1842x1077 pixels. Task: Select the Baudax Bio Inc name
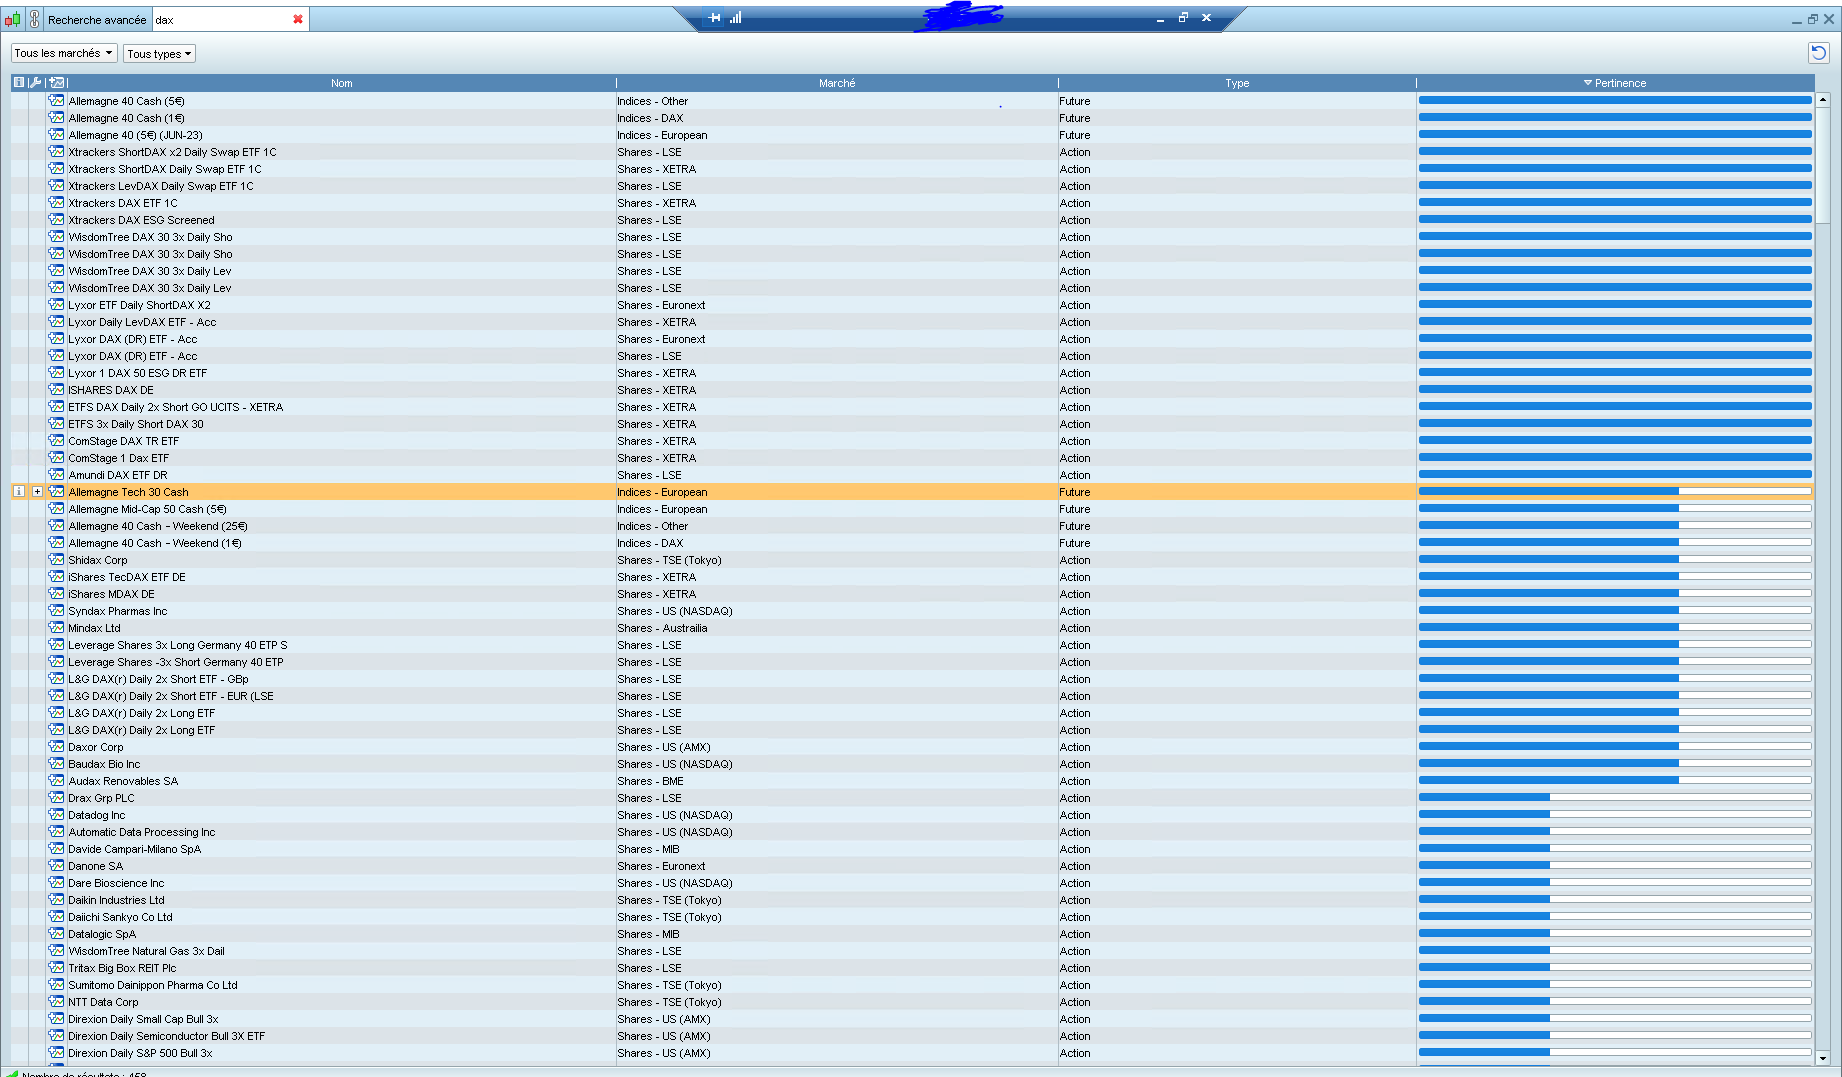(104, 764)
